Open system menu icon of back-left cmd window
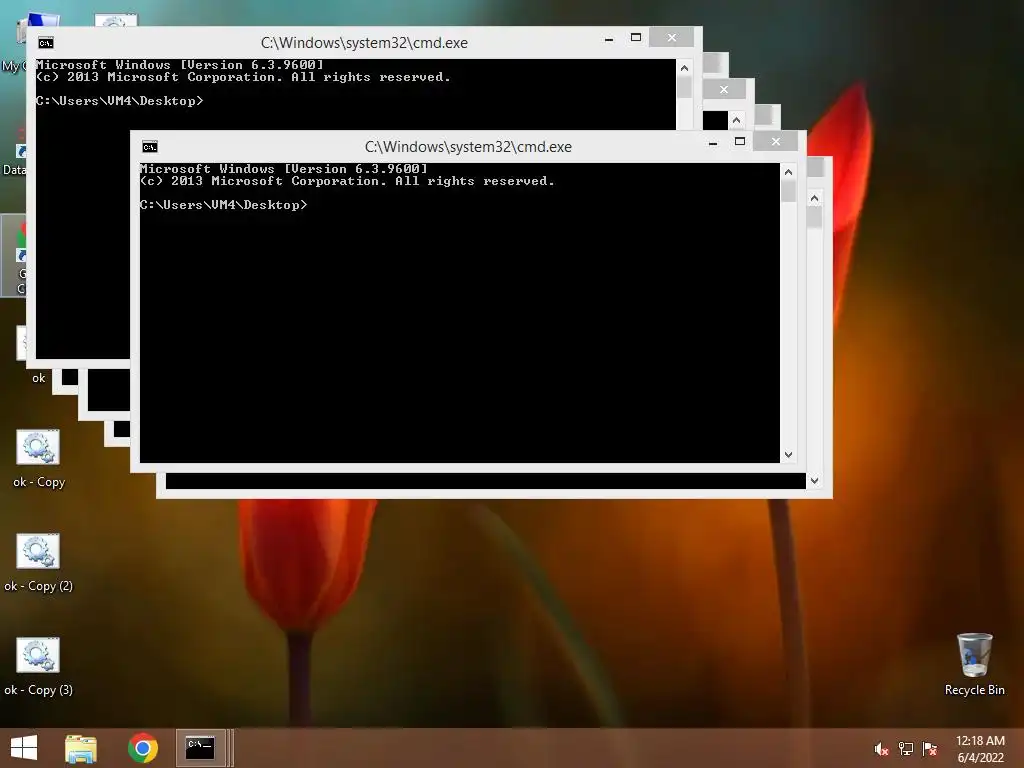Image resolution: width=1024 pixels, height=768 pixels. pos(46,43)
